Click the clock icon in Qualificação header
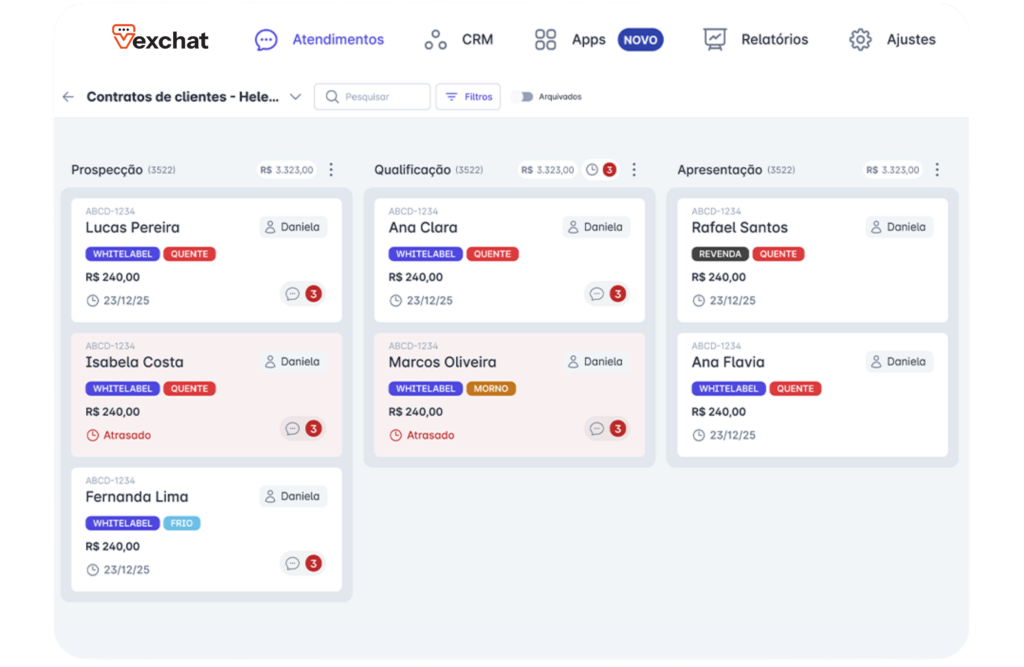 point(592,170)
